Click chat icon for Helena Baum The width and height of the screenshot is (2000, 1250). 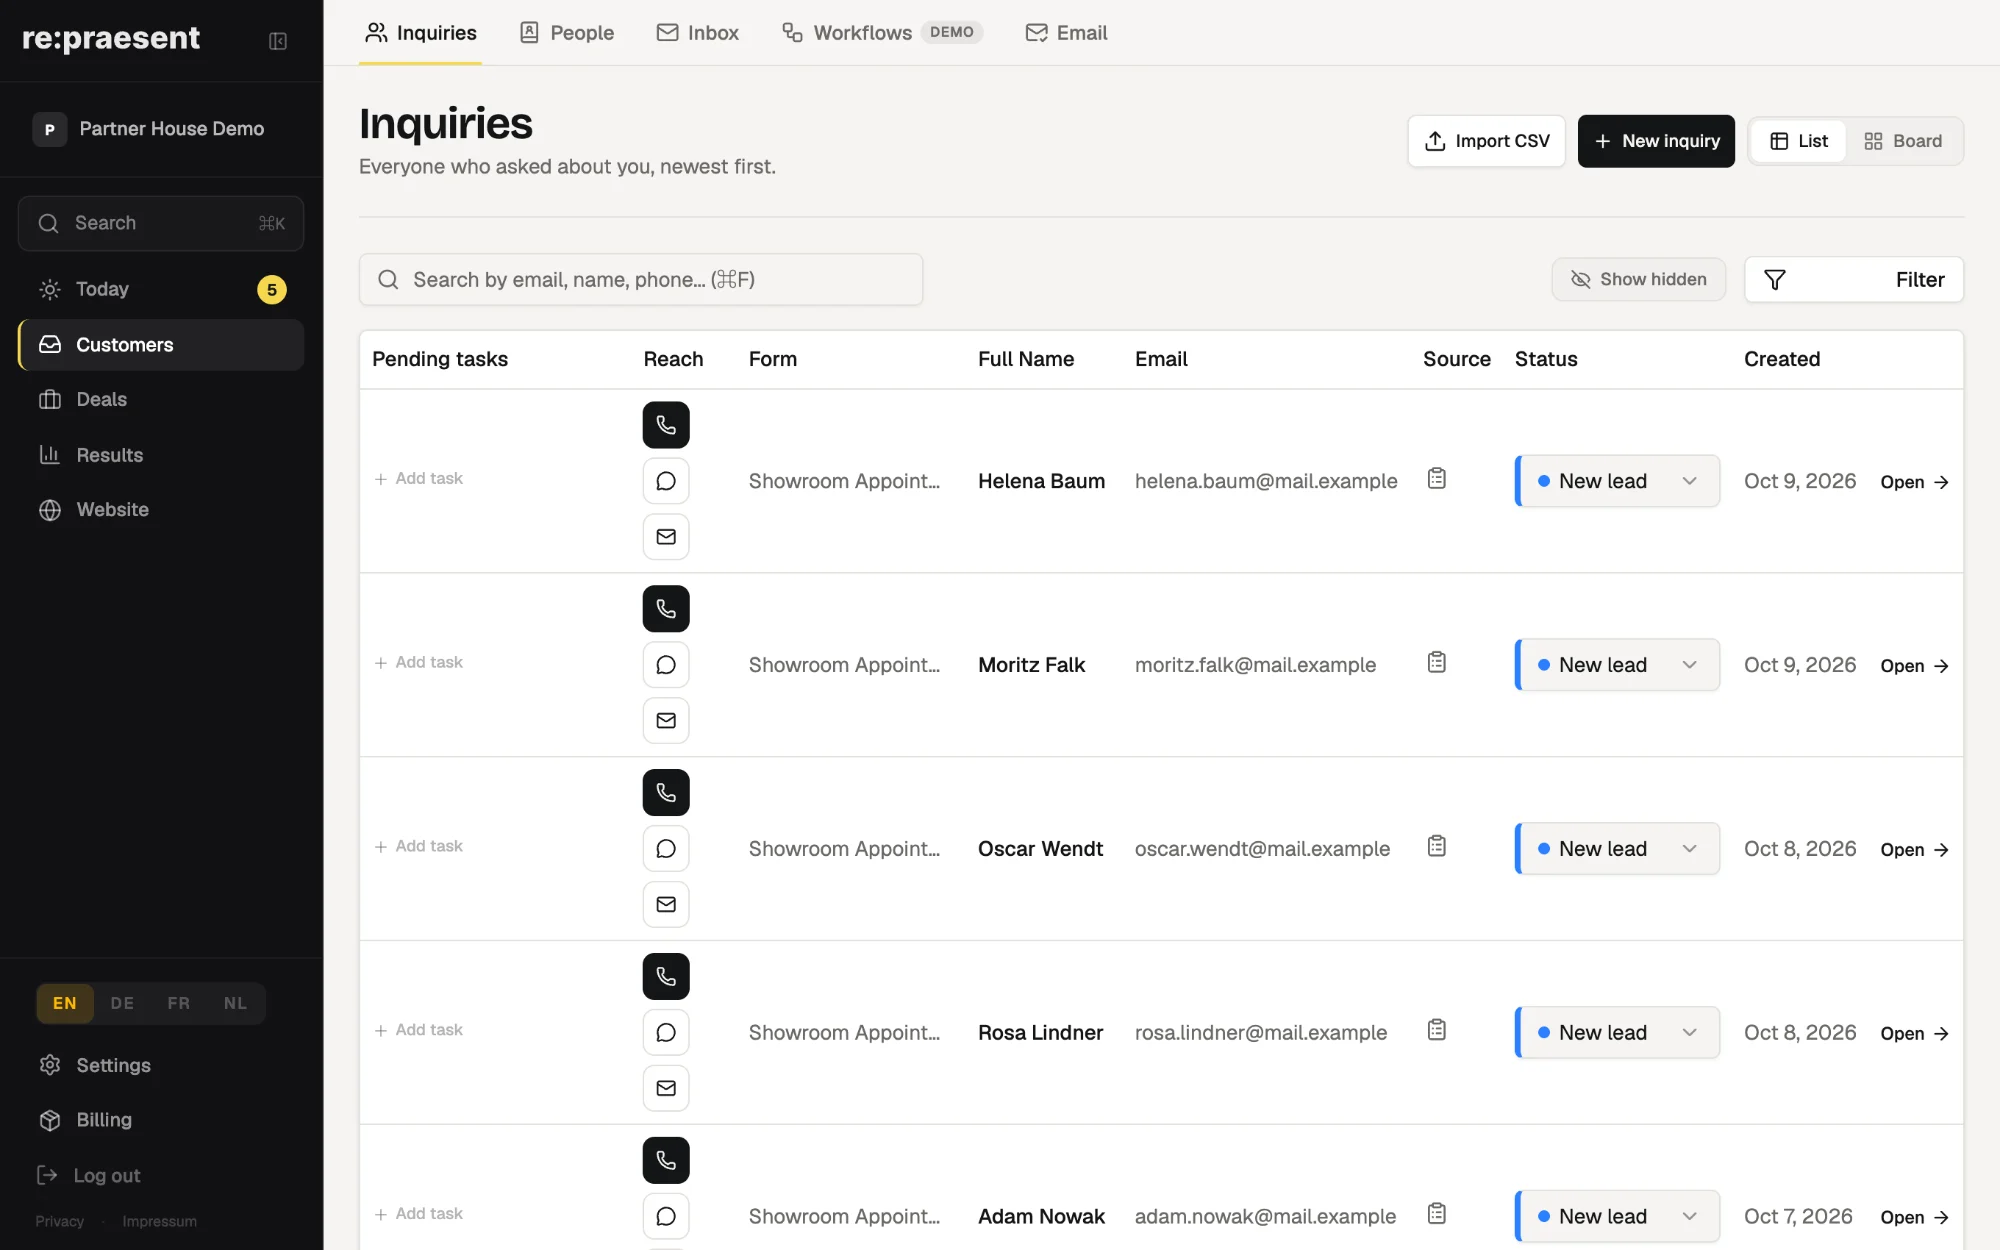point(666,481)
